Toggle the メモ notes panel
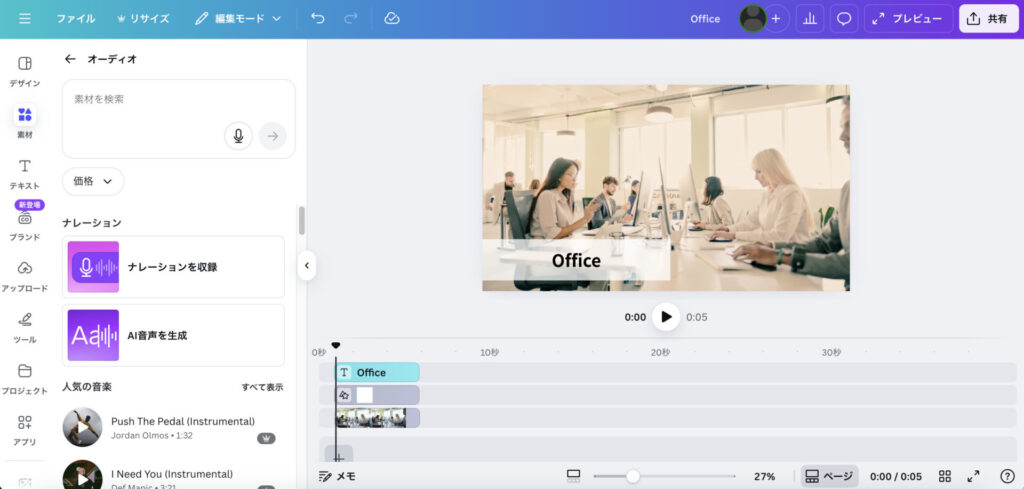 pos(337,476)
